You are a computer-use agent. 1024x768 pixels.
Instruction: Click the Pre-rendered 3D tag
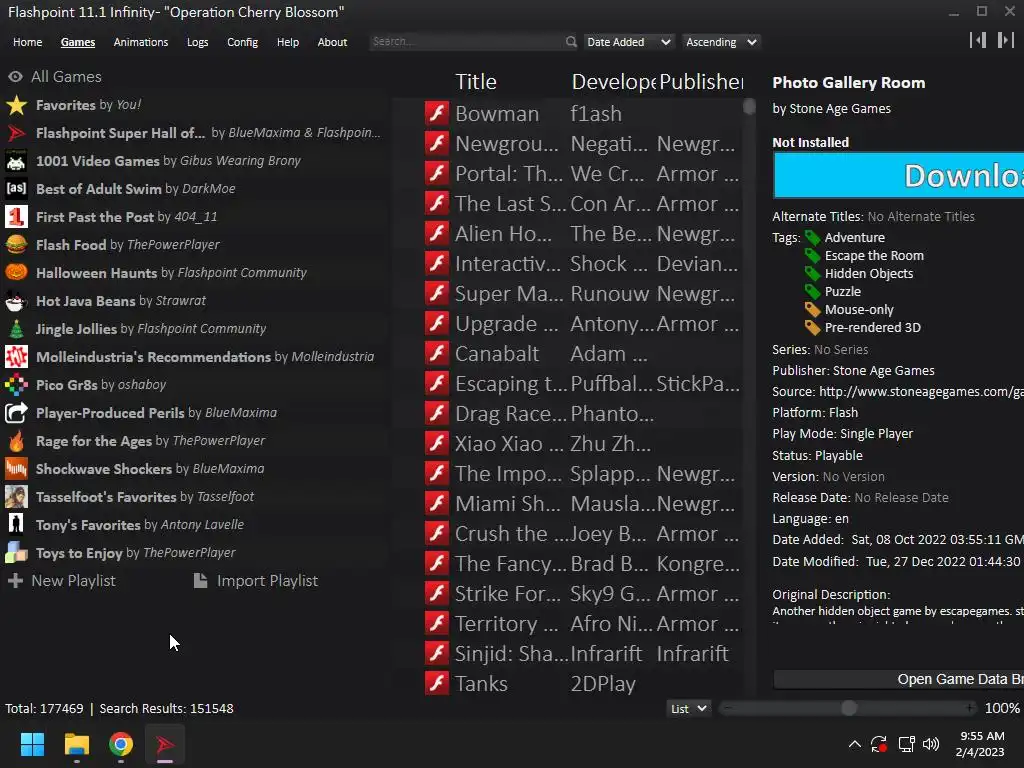point(872,328)
